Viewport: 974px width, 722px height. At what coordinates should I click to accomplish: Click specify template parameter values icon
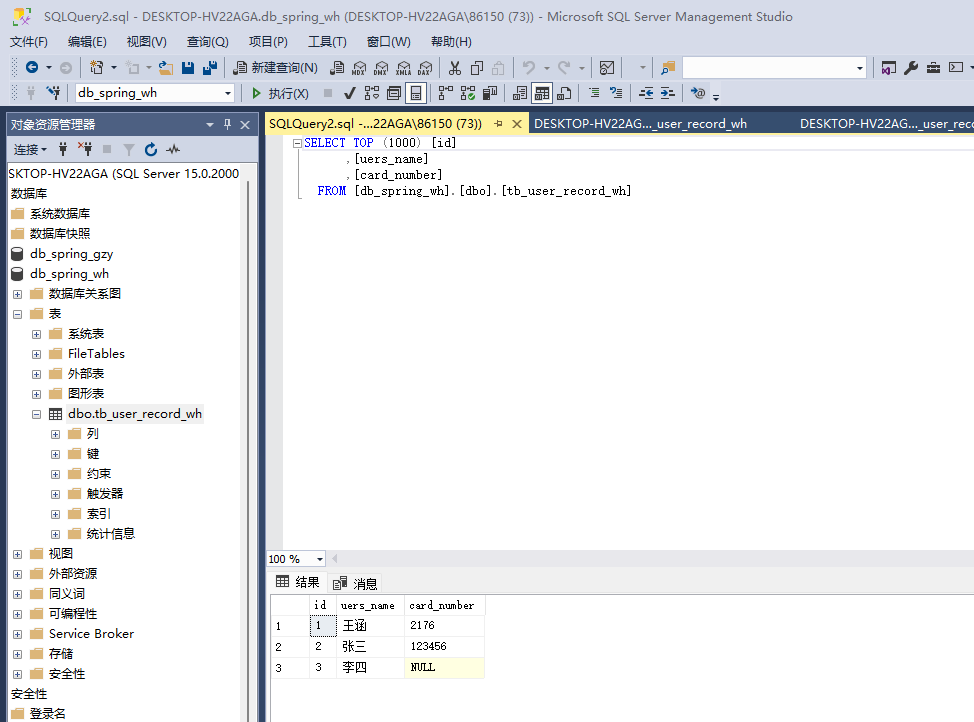(x=698, y=93)
